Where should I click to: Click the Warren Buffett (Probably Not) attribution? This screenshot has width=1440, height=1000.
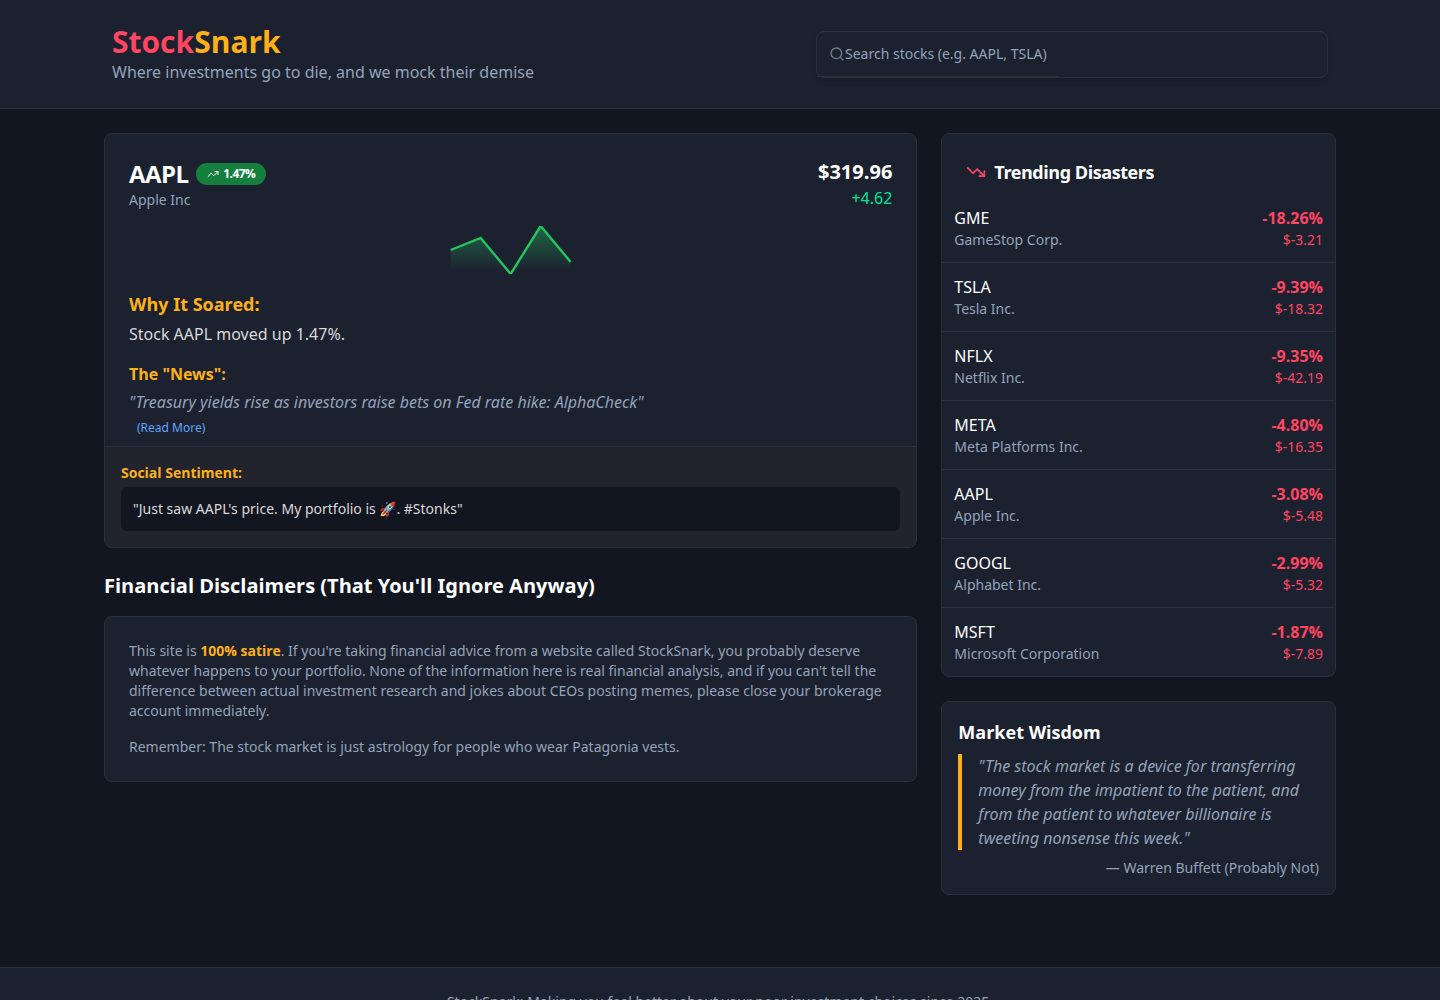click(1212, 868)
